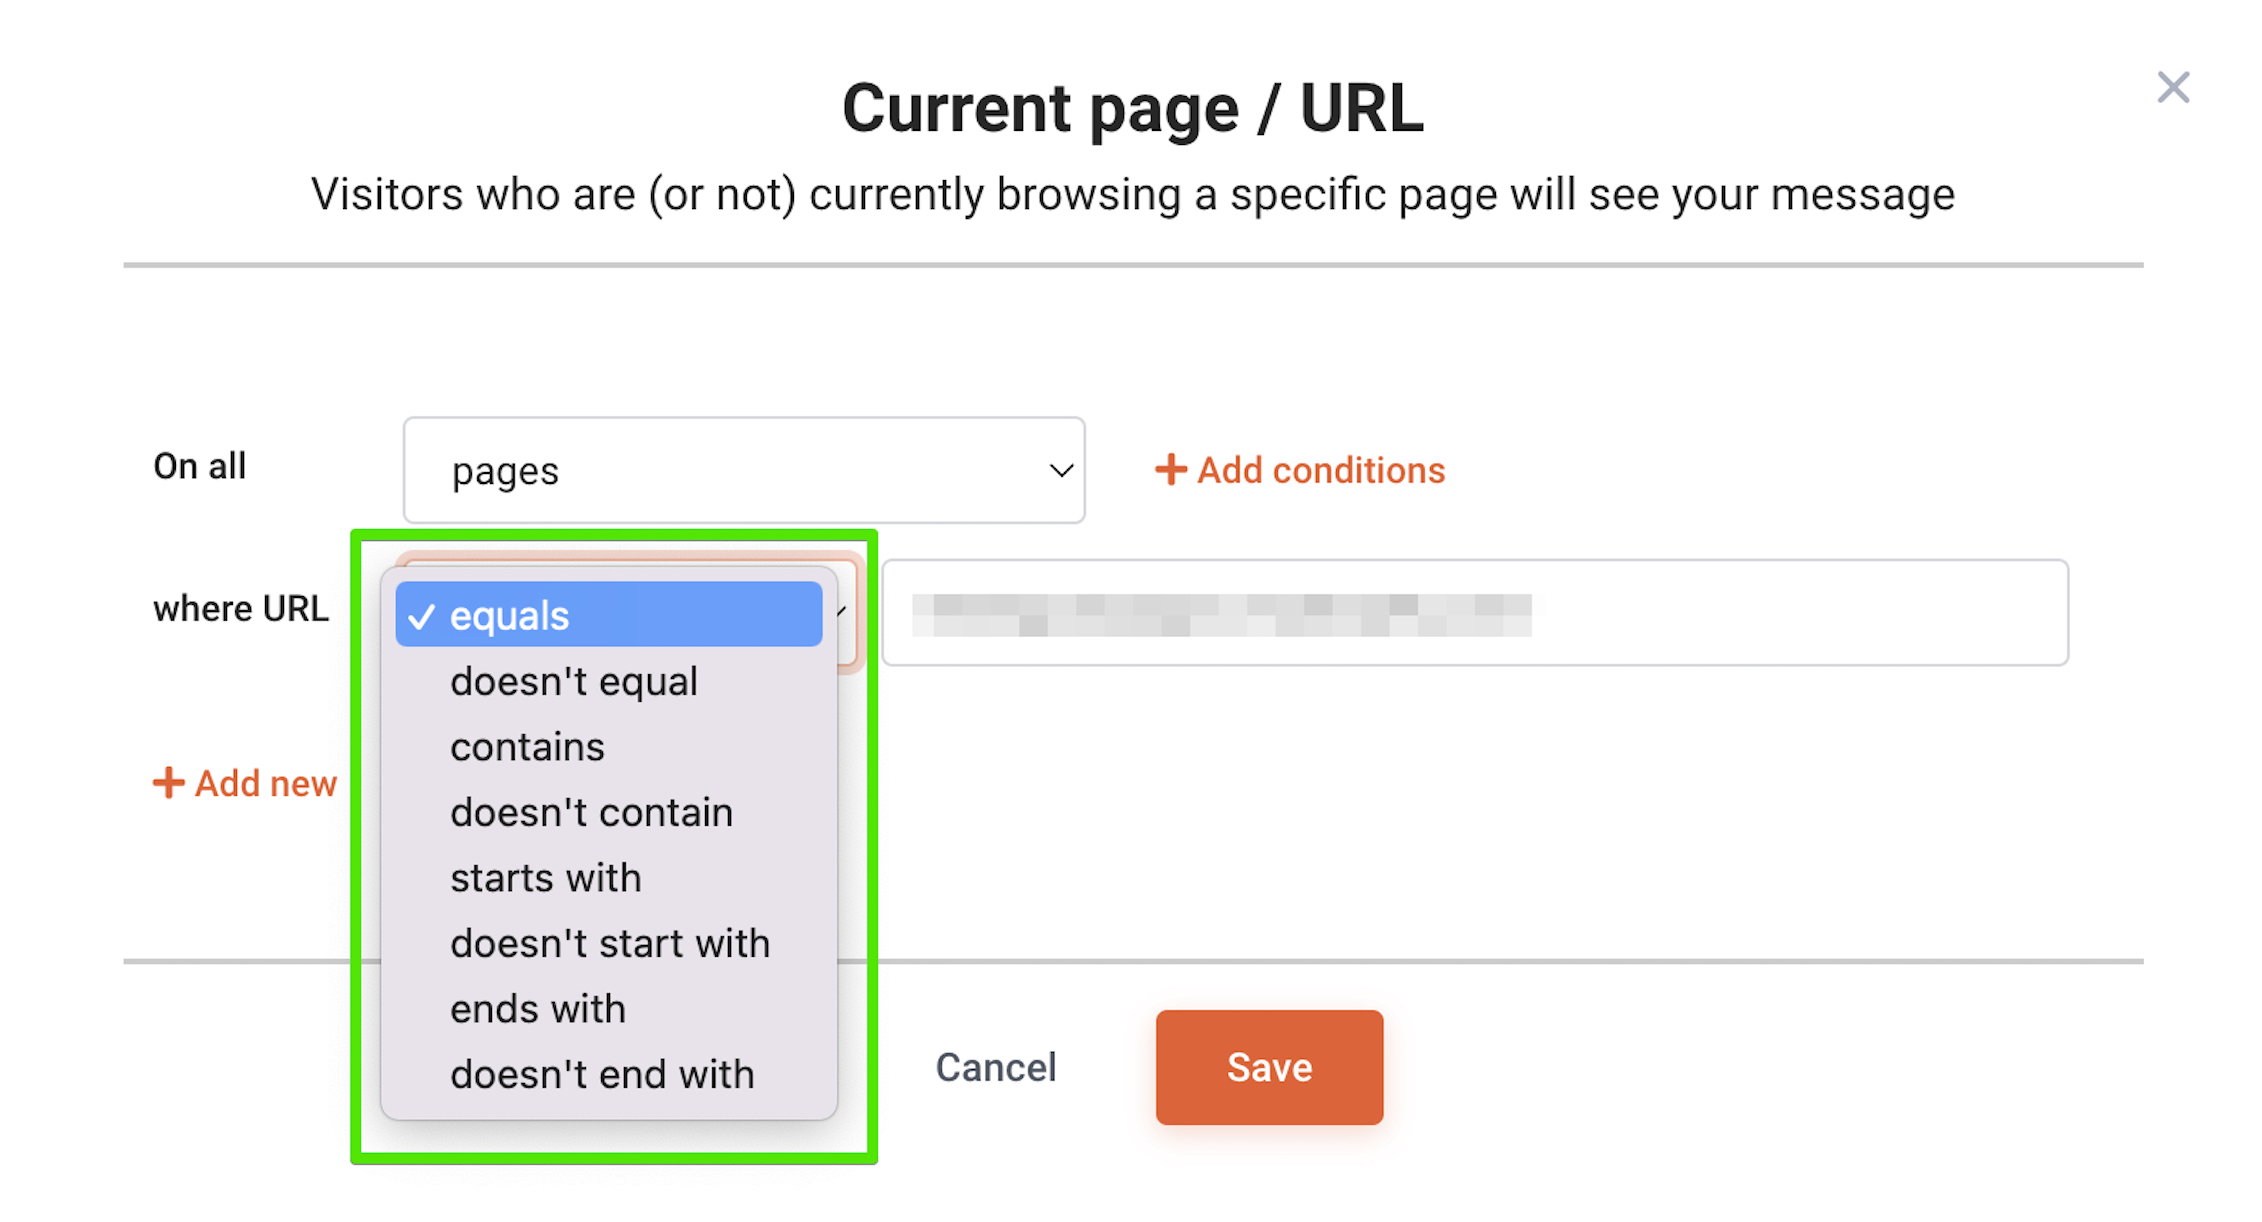
Task: Close the Current page / URL dialog
Action: (x=2173, y=88)
